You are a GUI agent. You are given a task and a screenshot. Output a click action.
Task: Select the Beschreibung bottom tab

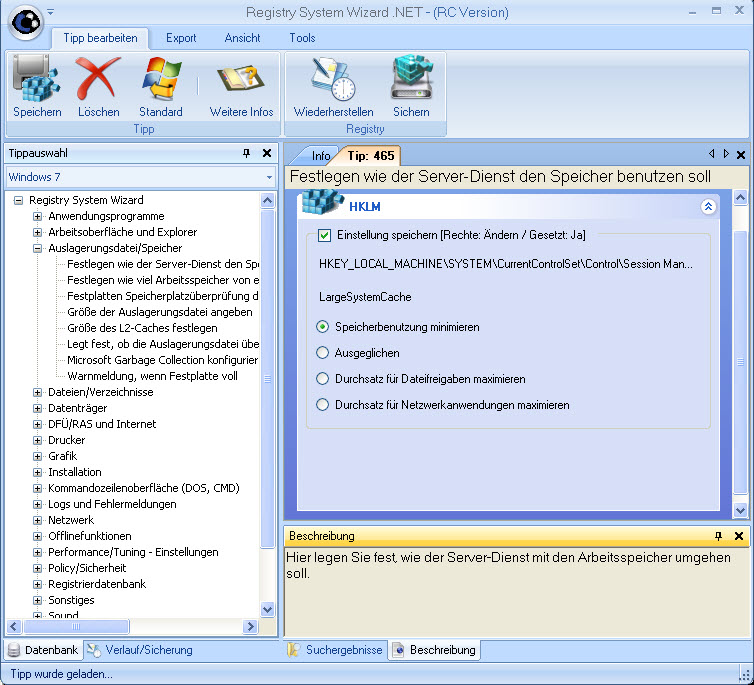tap(435, 650)
